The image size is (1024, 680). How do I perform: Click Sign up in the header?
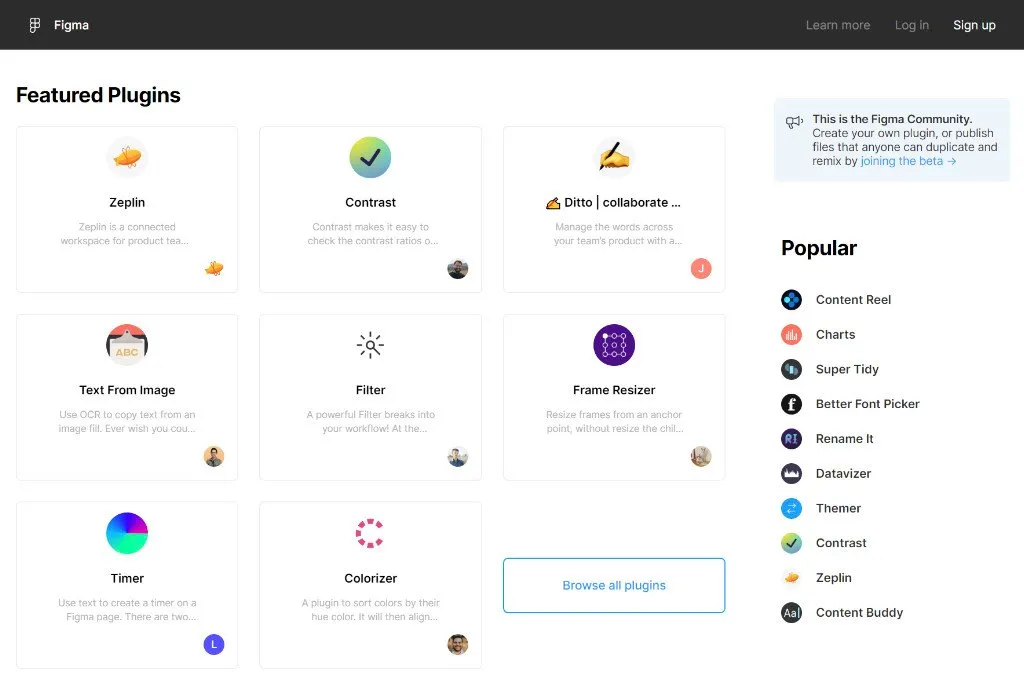pyautogui.click(x=974, y=25)
